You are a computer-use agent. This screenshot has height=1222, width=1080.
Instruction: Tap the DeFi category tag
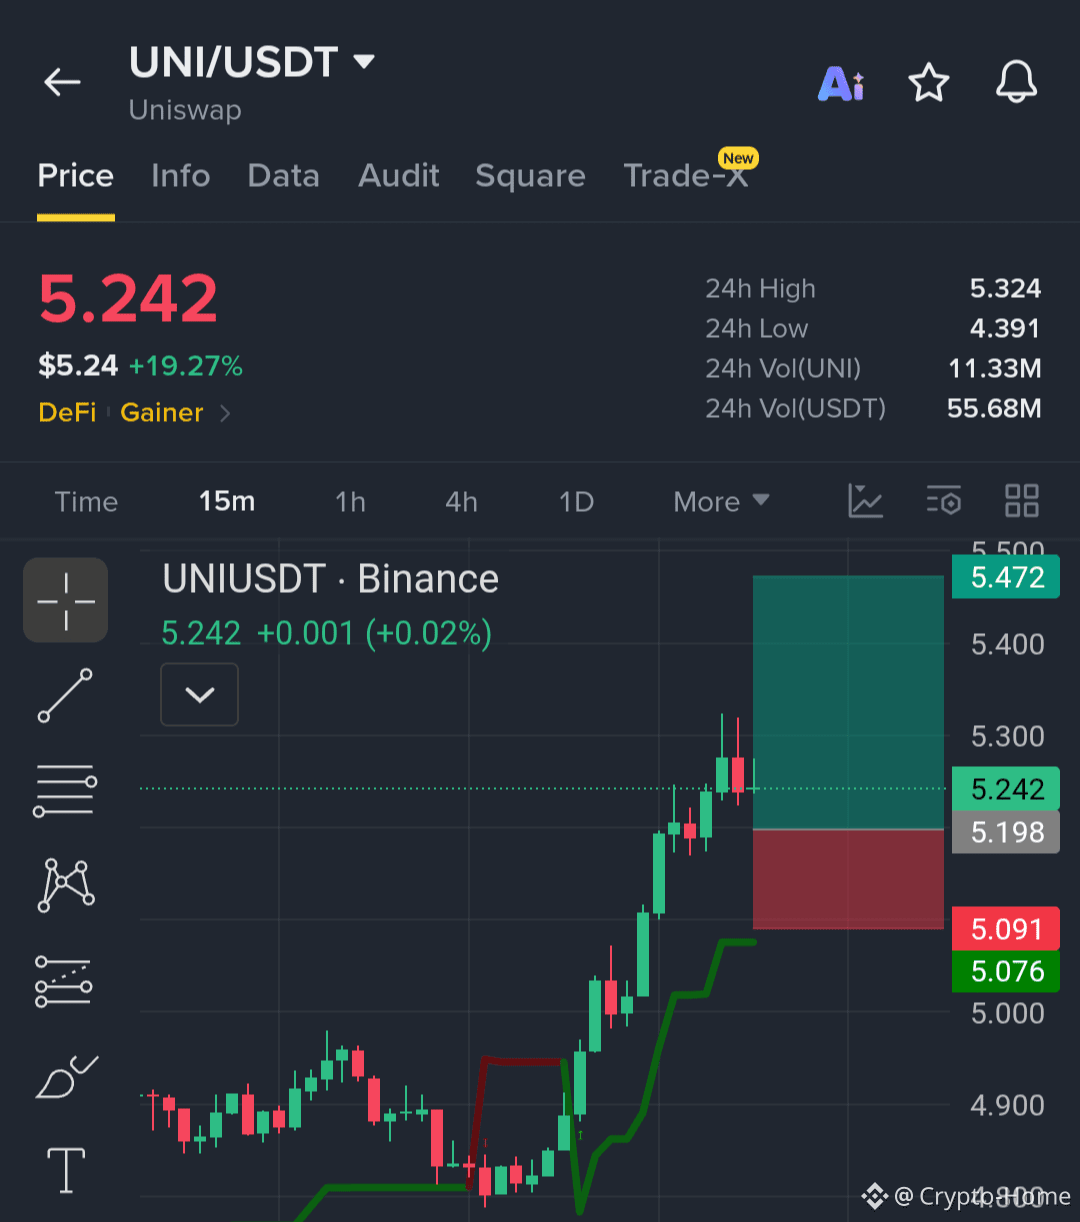(67, 413)
